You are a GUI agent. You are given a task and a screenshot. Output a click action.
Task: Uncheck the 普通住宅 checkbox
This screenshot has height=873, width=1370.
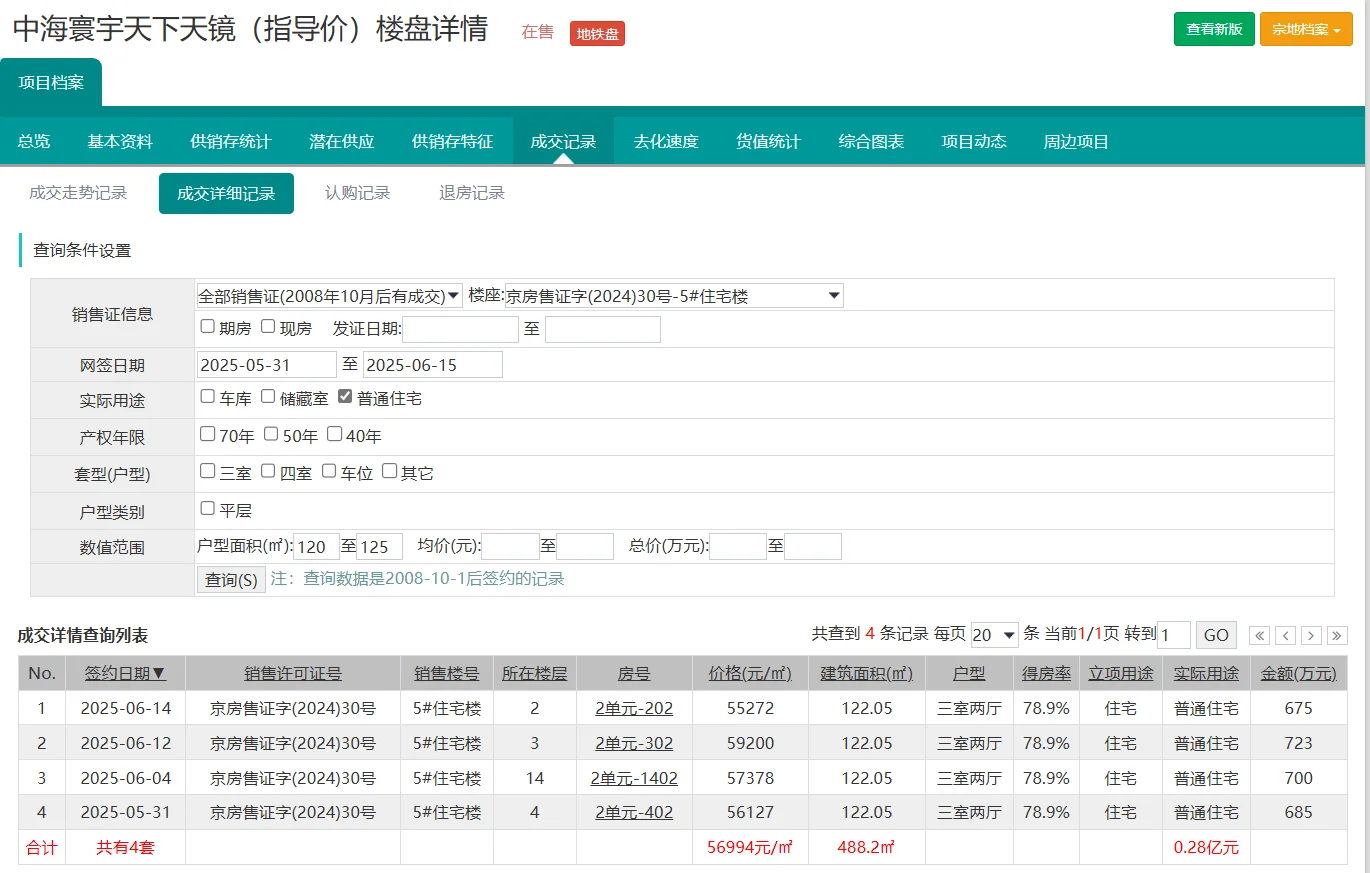345,396
